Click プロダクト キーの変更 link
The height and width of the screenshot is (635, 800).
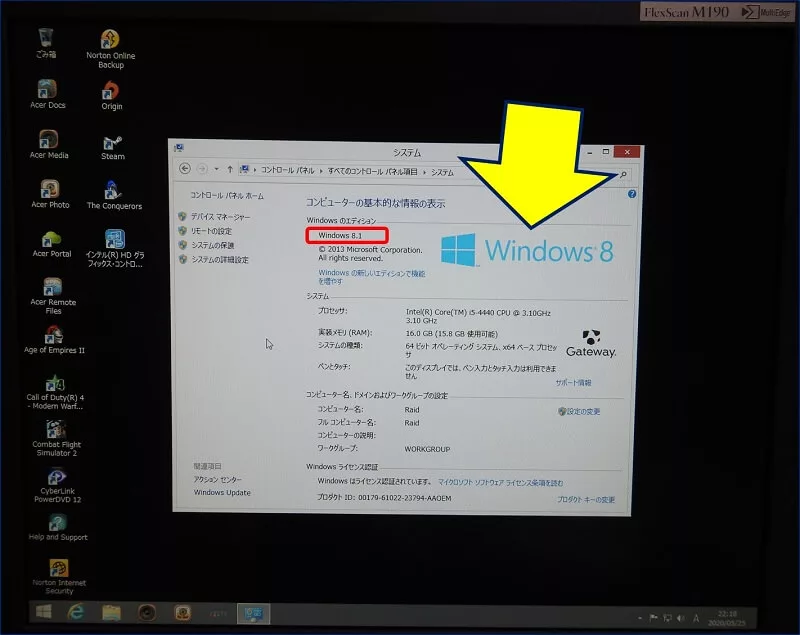point(585,499)
